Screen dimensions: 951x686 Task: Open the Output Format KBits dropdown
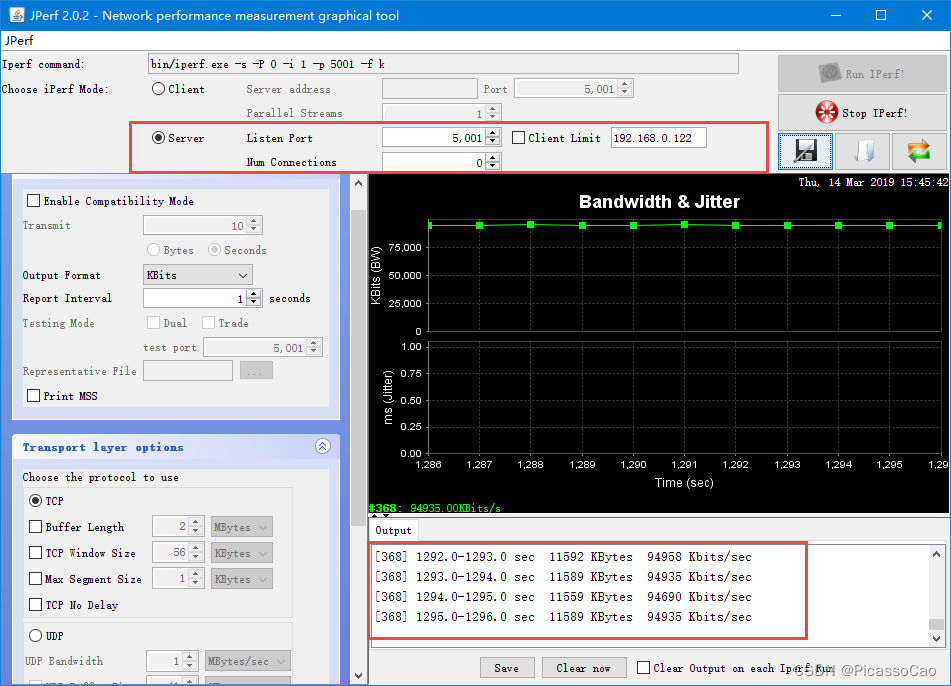point(198,275)
